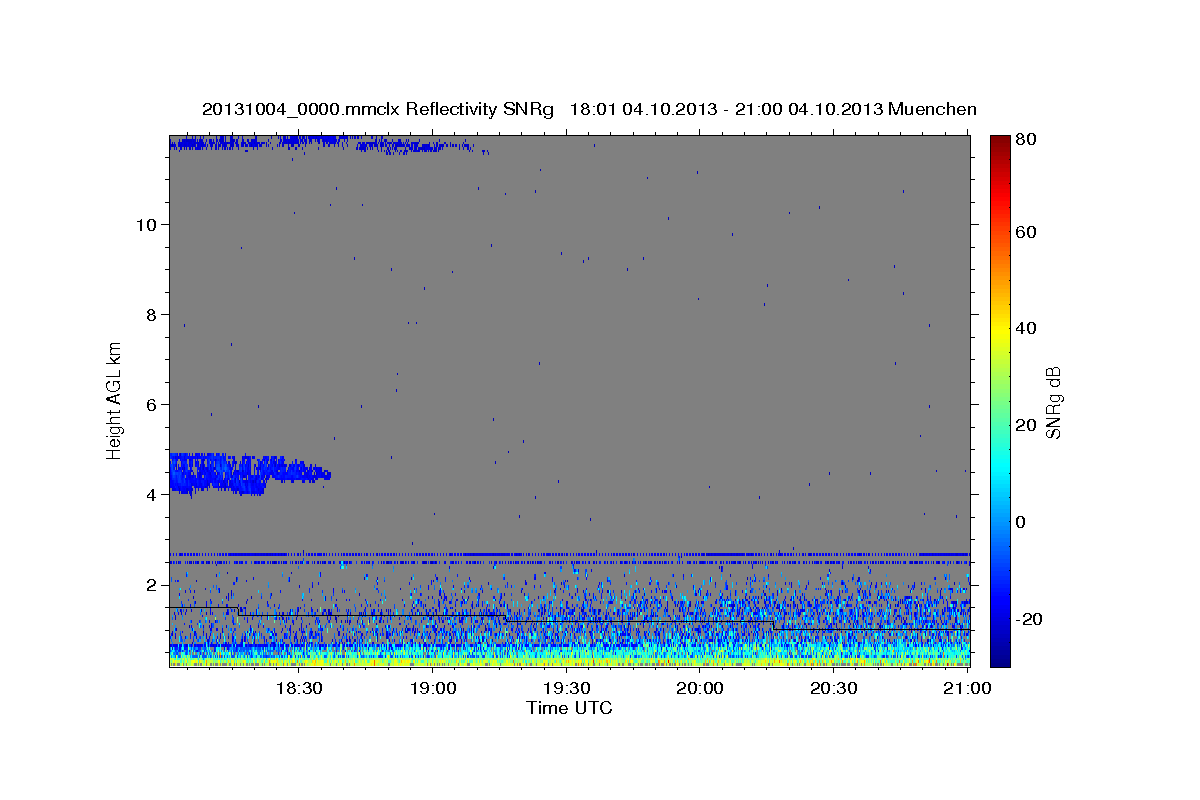Image resolution: width=1200 pixels, height=800 pixels.
Task: Click the plot title text starting 20131004_0000.mmclx
Action: [x=589, y=109]
